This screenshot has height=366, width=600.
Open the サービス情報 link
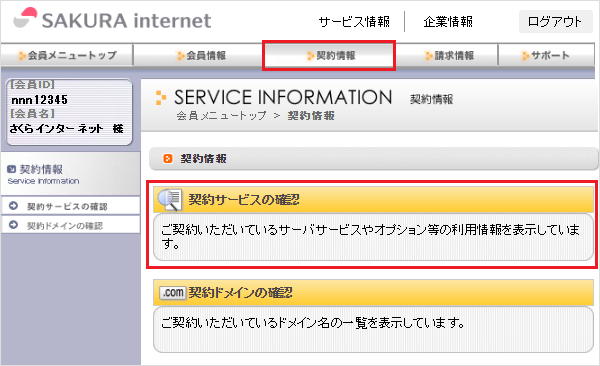pos(354,22)
